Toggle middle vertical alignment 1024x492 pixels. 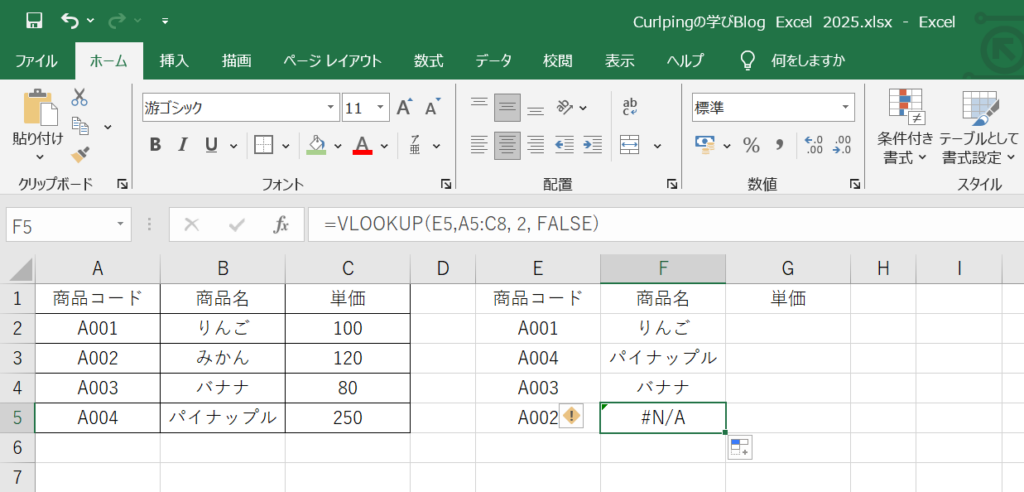click(507, 108)
